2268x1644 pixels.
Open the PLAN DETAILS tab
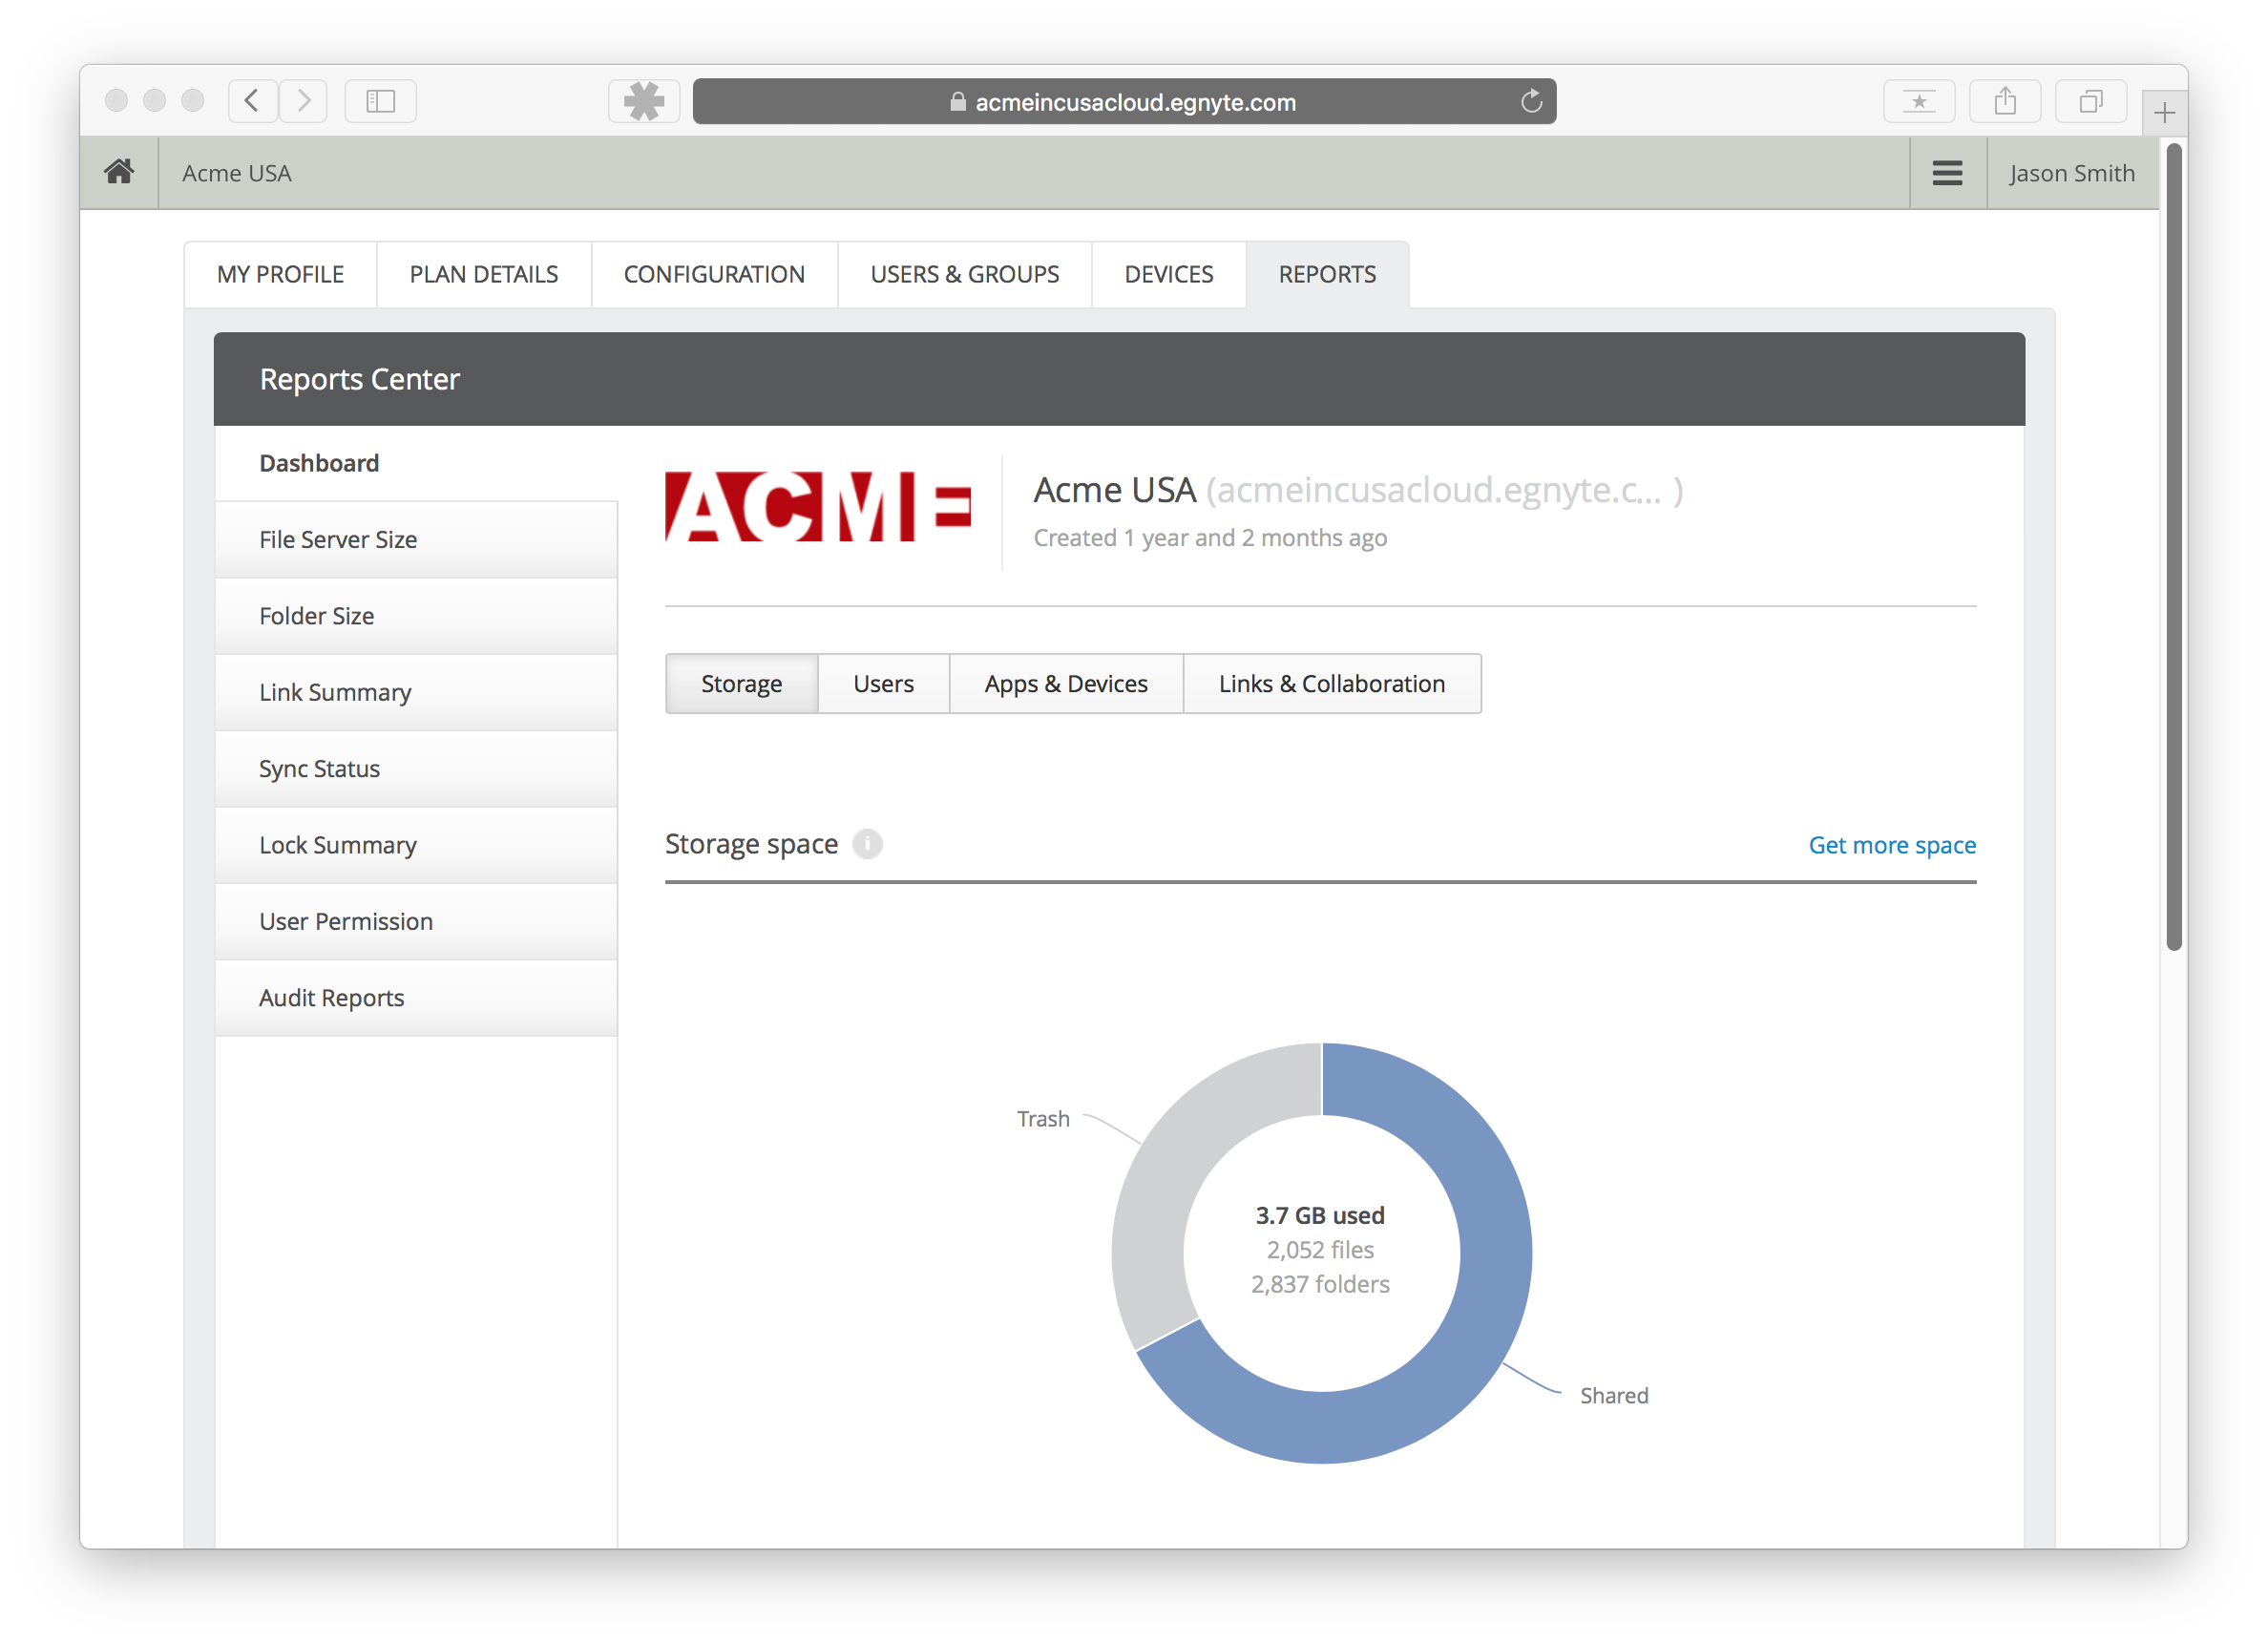click(483, 274)
